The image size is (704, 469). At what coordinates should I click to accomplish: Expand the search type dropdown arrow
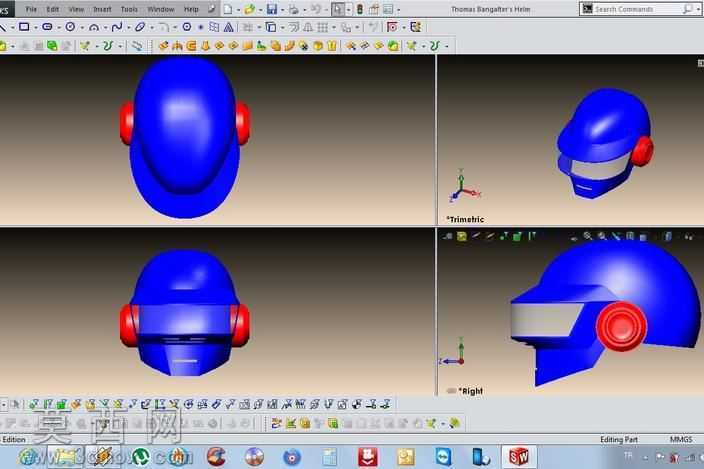click(698, 9)
